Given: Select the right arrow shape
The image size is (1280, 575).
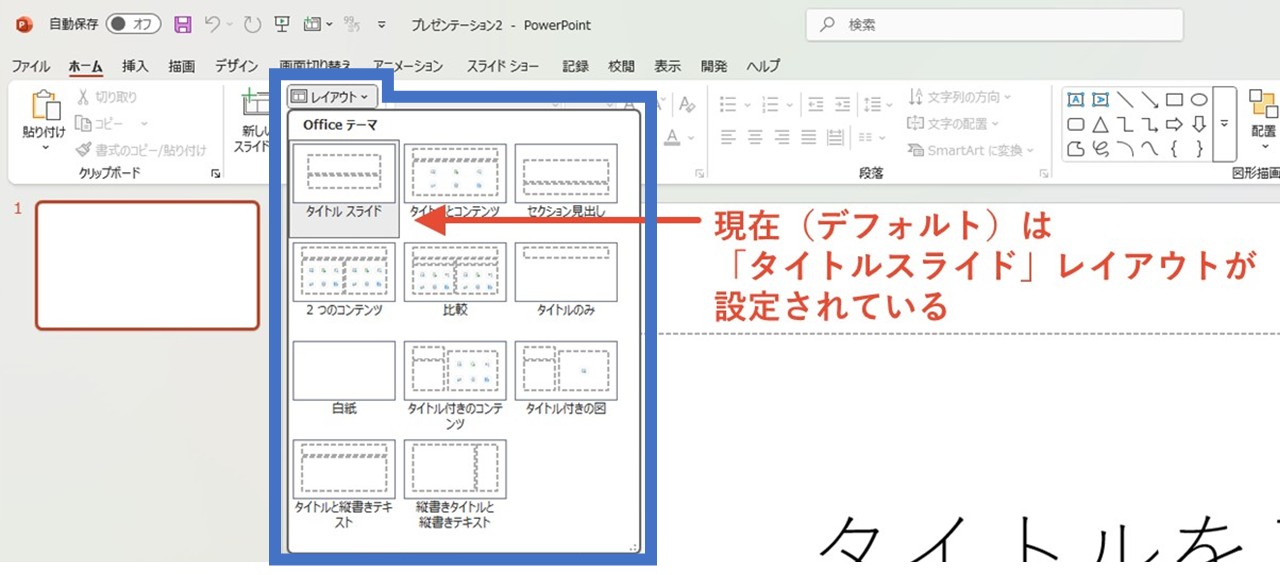Looking at the screenshot, I should (1175, 125).
